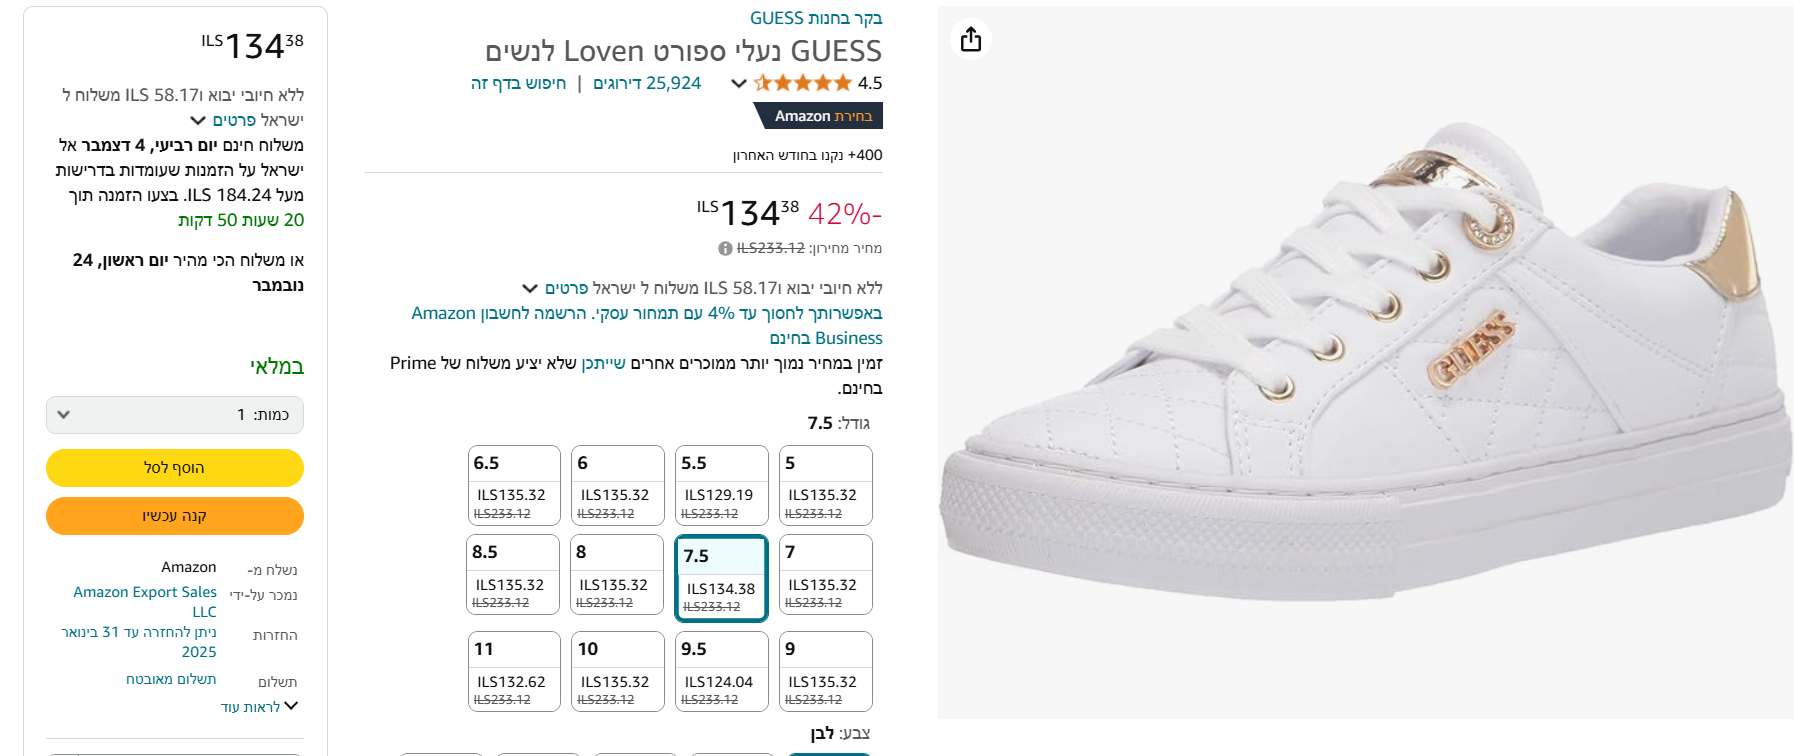Click the share icon above the shoe image
1794x756 pixels.
coord(970,40)
